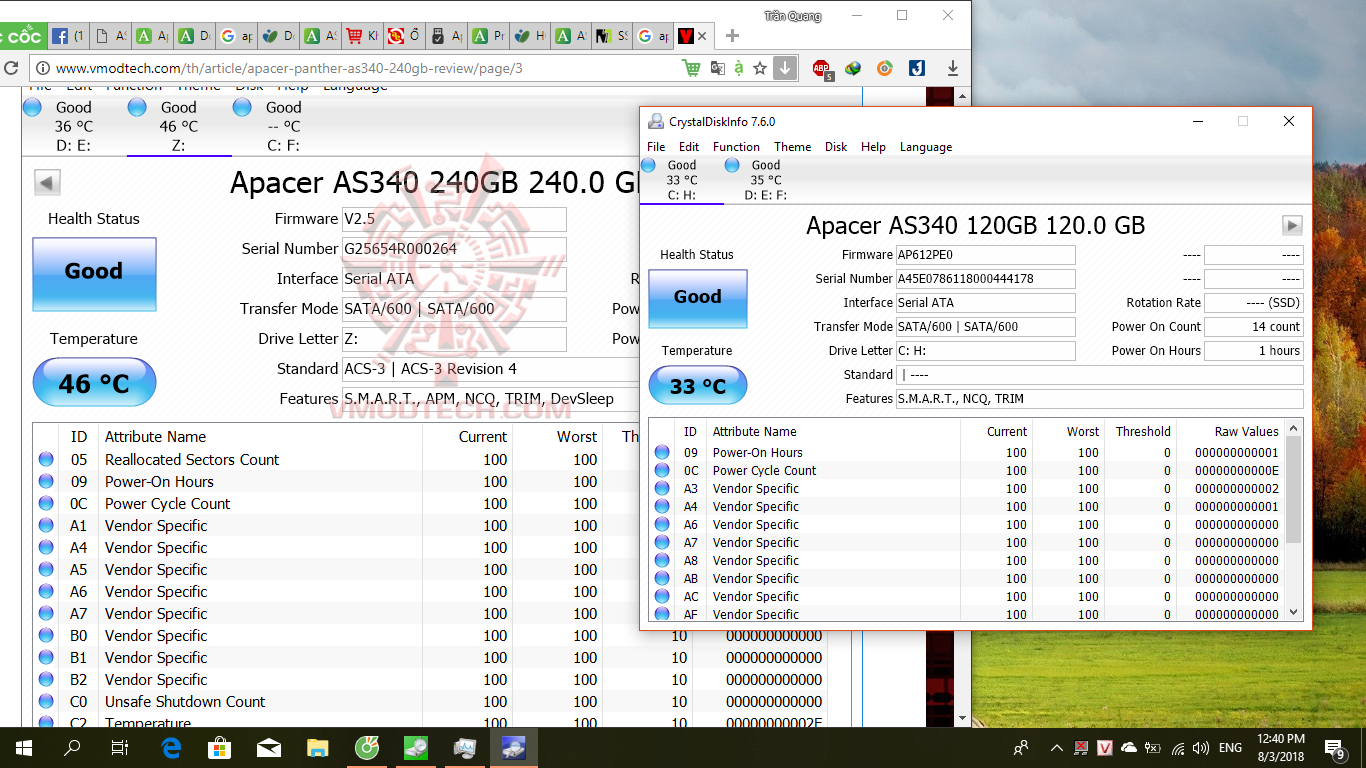This screenshot has width=1366, height=768.
Task: Click the 33 °C temperature button
Action: point(697,386)
